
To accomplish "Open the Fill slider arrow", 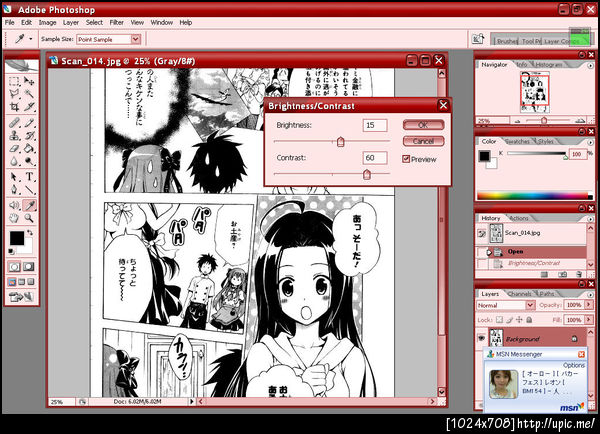I will (x=589, y=320).
